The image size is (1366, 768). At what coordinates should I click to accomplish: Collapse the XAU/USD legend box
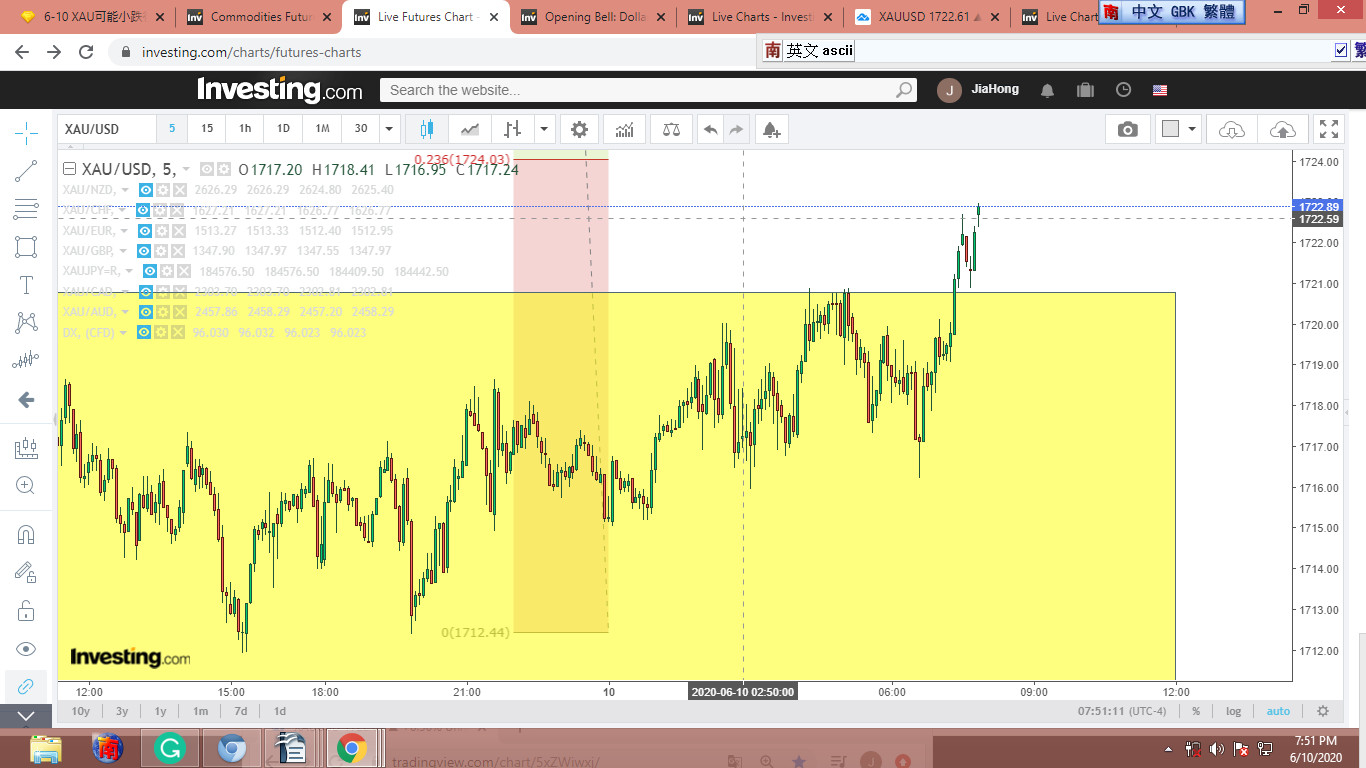[70, 169]
